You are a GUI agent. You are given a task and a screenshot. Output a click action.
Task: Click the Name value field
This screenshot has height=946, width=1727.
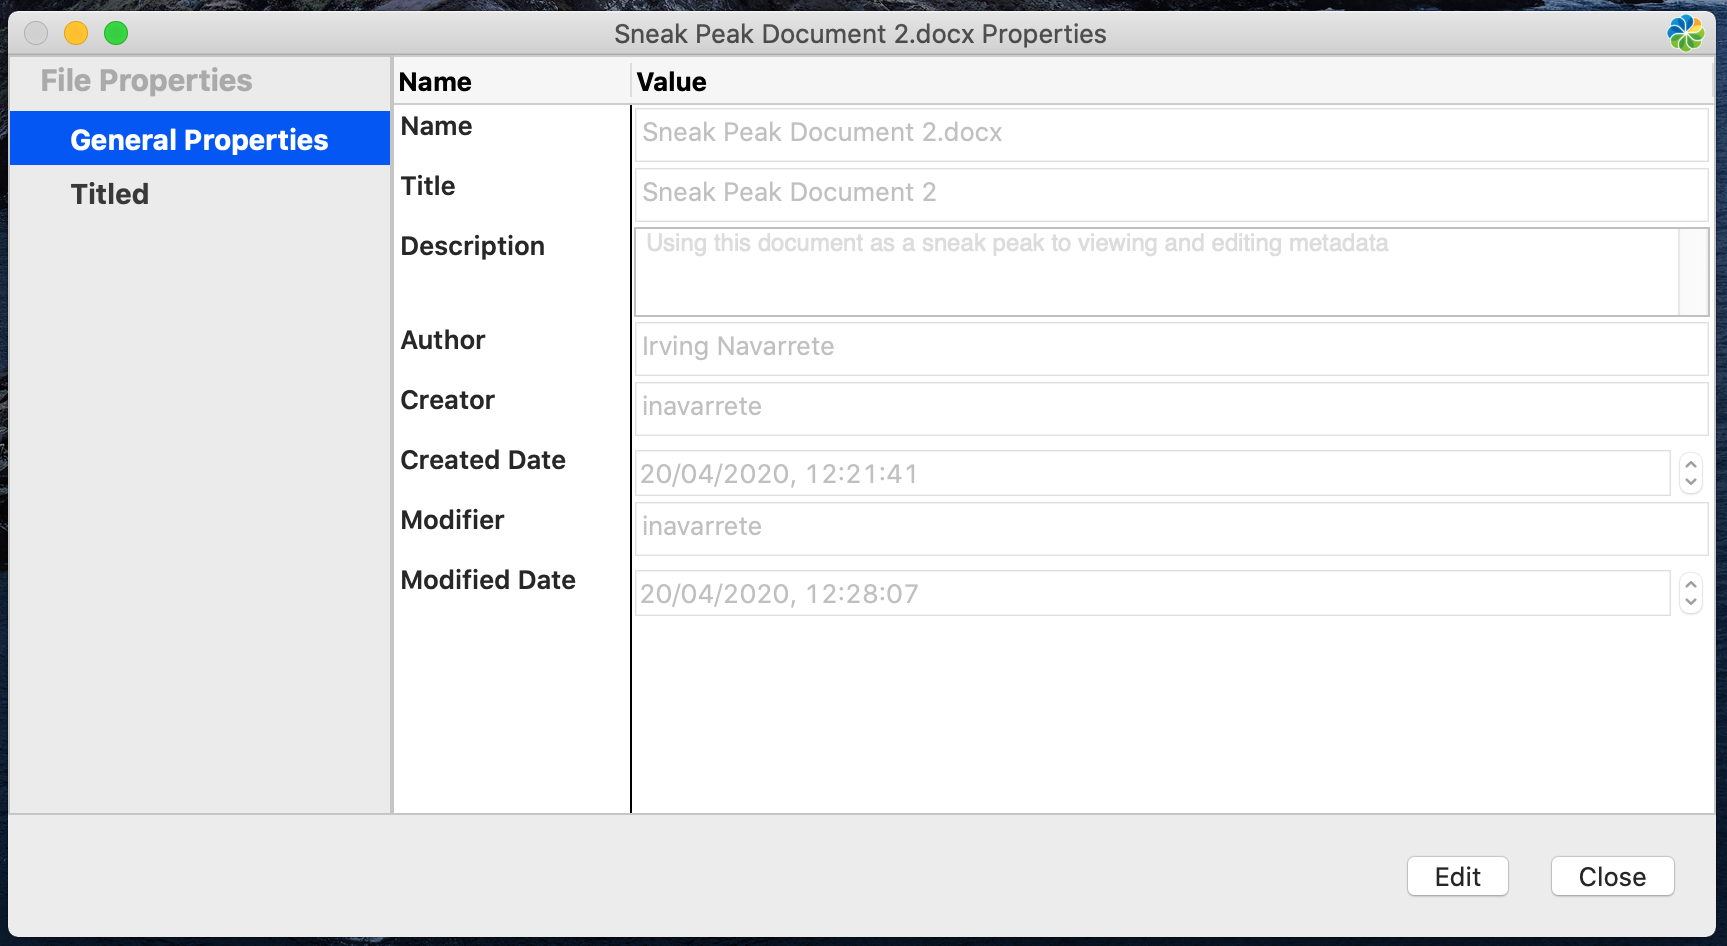click(x=1170, y=133)
